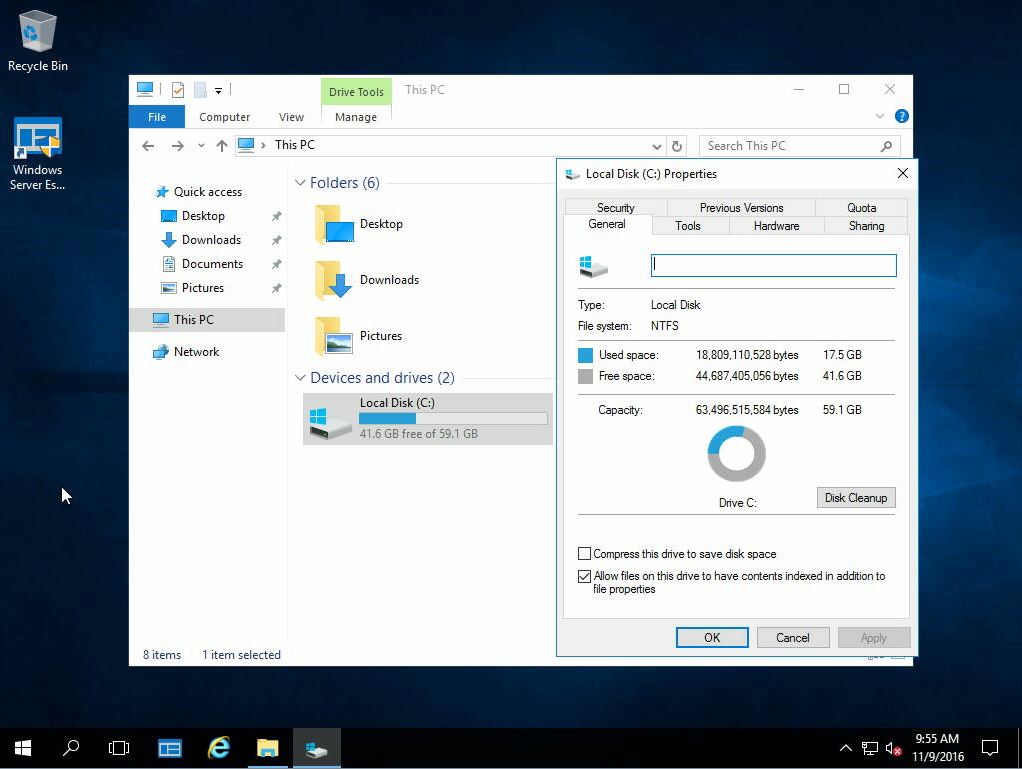The image size is (1022, 769).
Task: Open the address bar history dropdown
Action: tap(657, 146)
